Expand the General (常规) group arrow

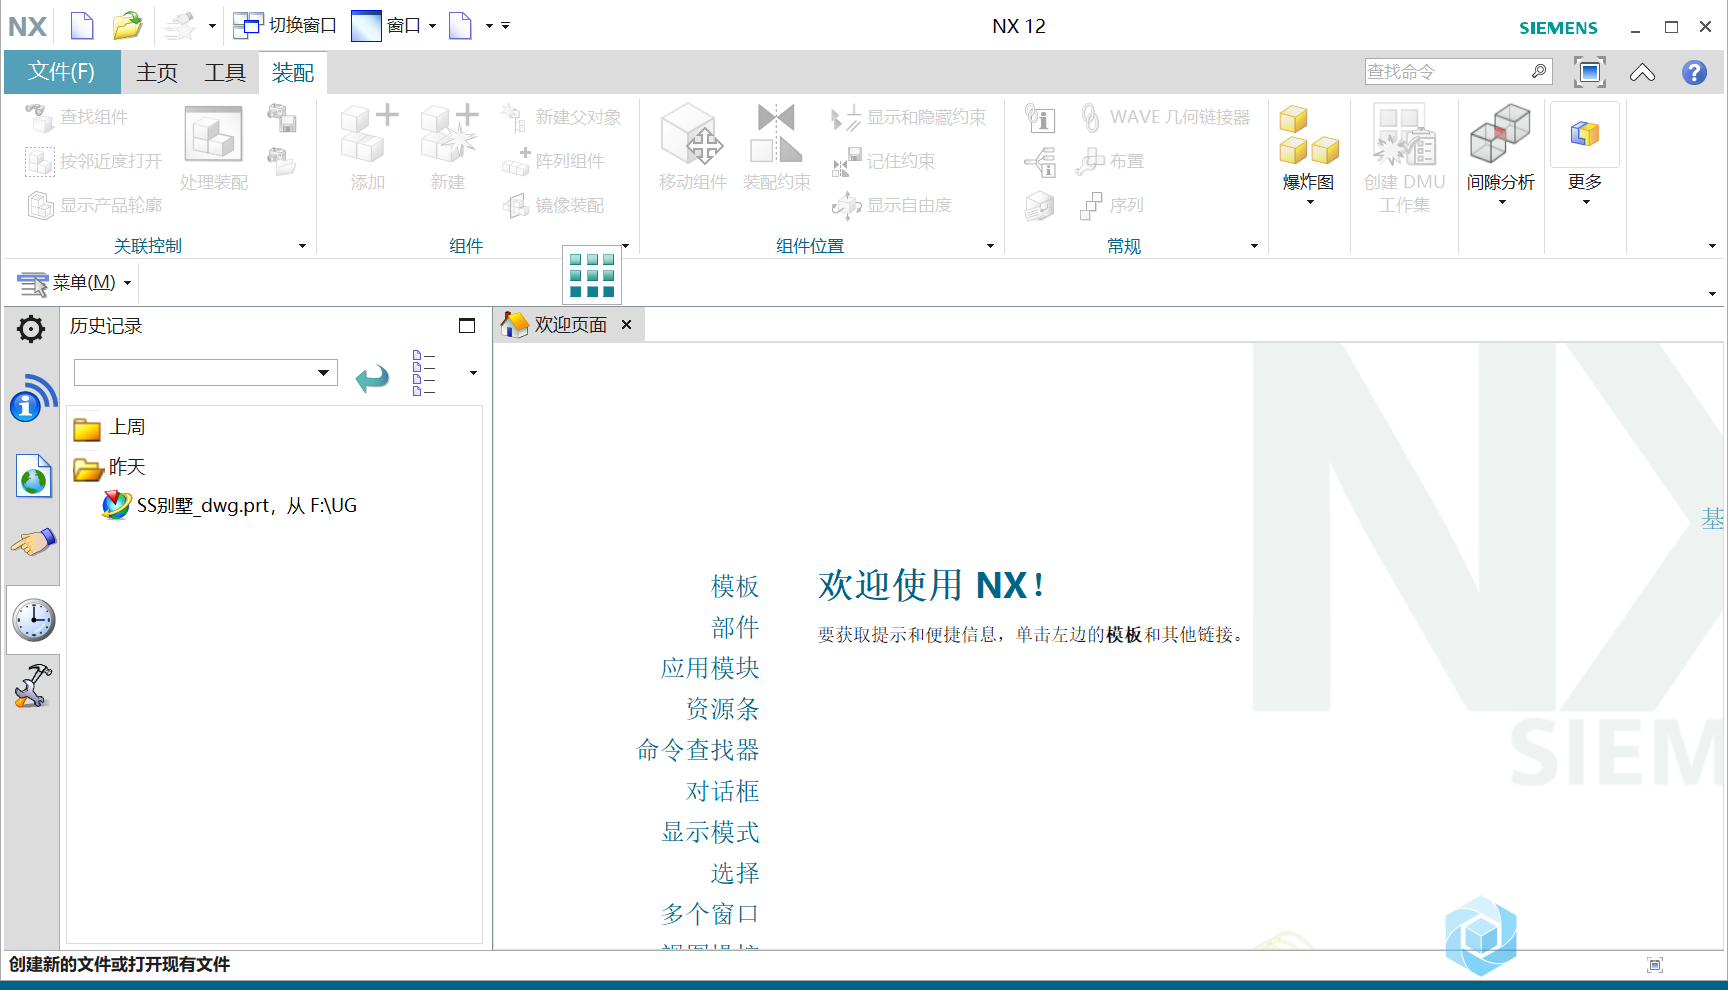(x=1254, y=246)
